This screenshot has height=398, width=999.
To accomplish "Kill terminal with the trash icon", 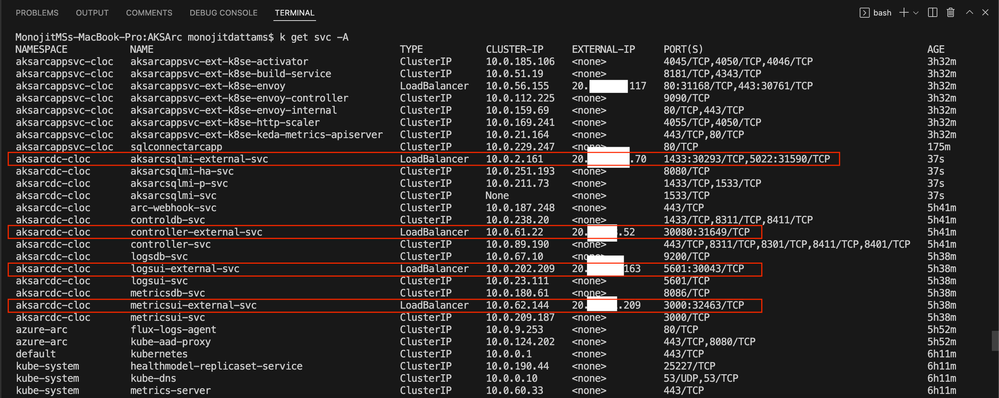I will [951, 13].
